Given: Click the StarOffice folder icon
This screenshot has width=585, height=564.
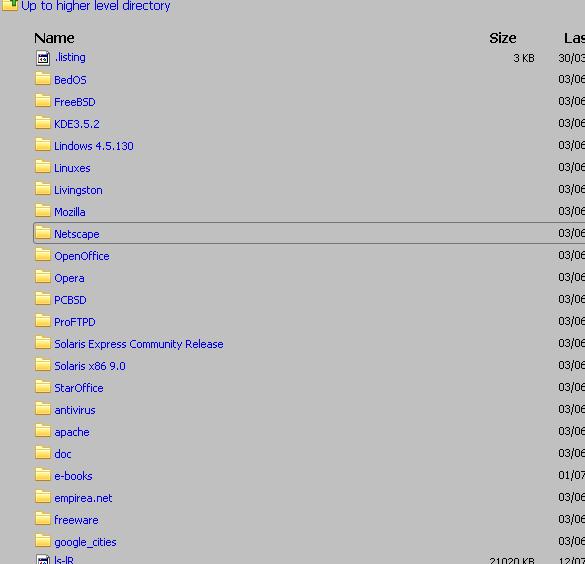Looking at the screenshot, I should [x=43, y=387].
